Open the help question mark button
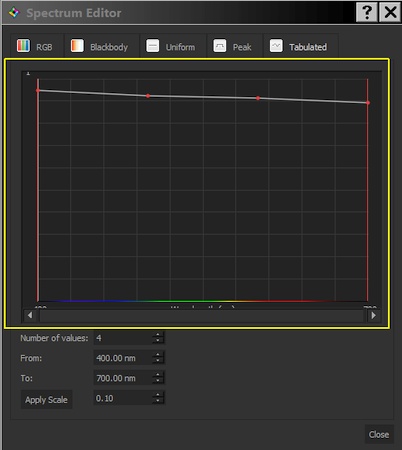This screenshot has width=402, height=450. click(367, 12)
